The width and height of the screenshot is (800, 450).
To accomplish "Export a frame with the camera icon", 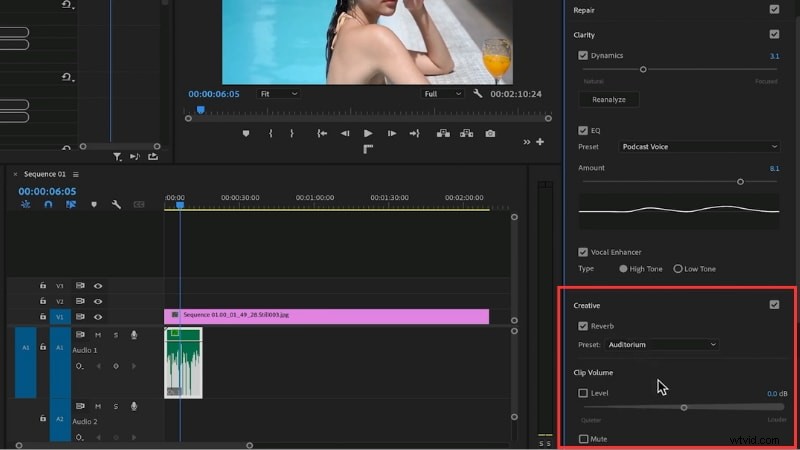I will [x=490, y=134].
